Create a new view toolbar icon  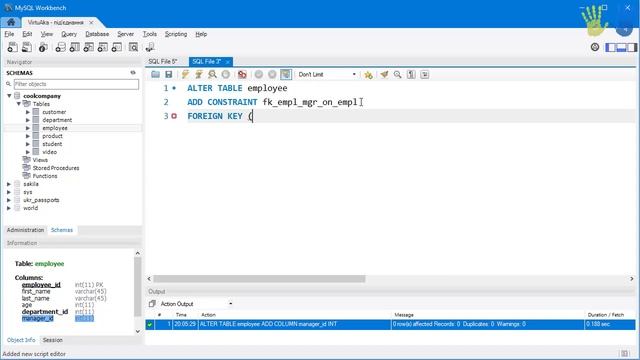tap(89, 47)
